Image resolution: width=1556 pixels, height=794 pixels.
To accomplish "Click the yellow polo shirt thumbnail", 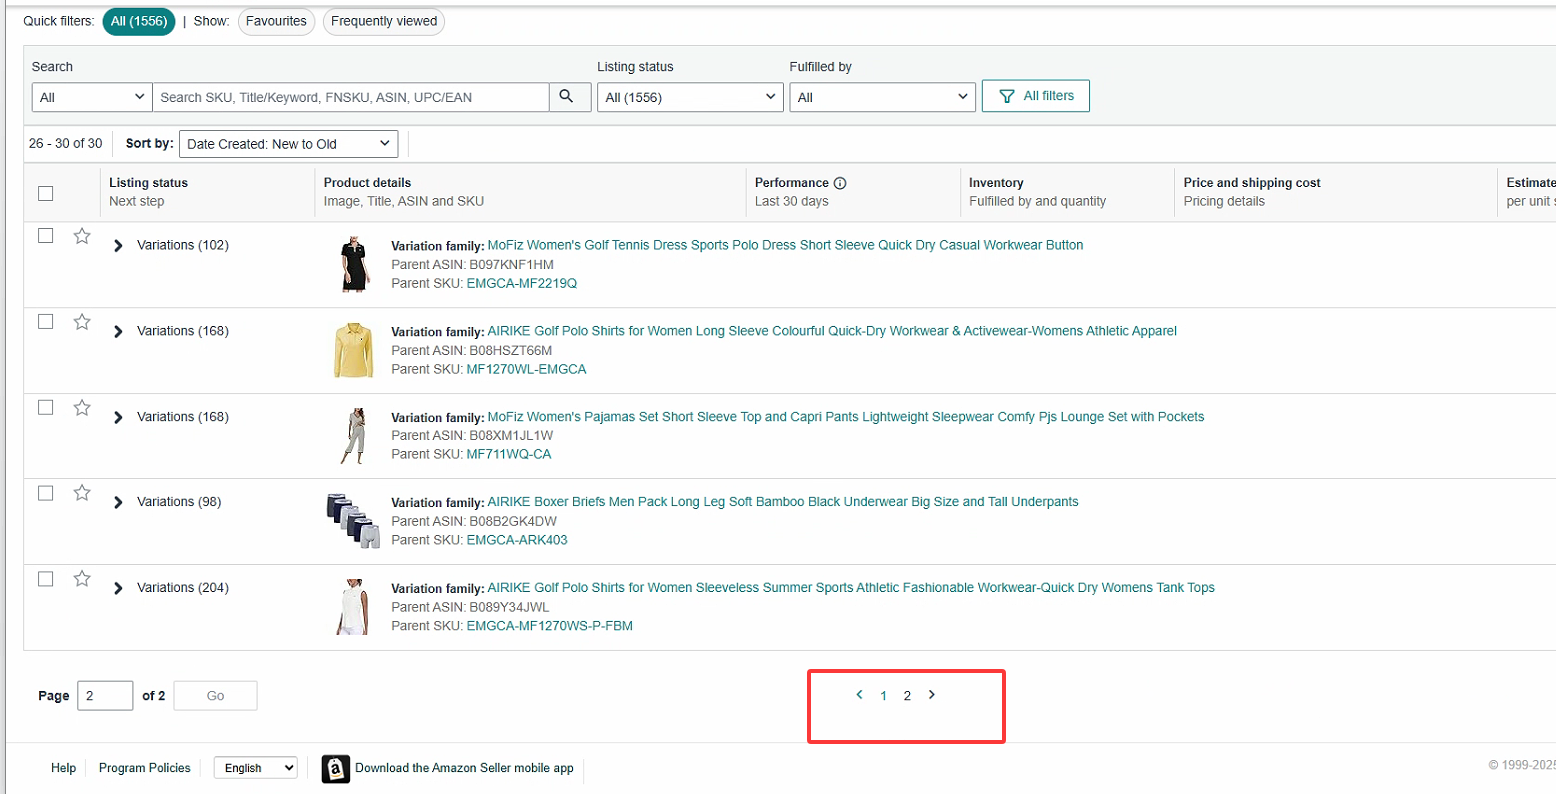I will (353, 351).
